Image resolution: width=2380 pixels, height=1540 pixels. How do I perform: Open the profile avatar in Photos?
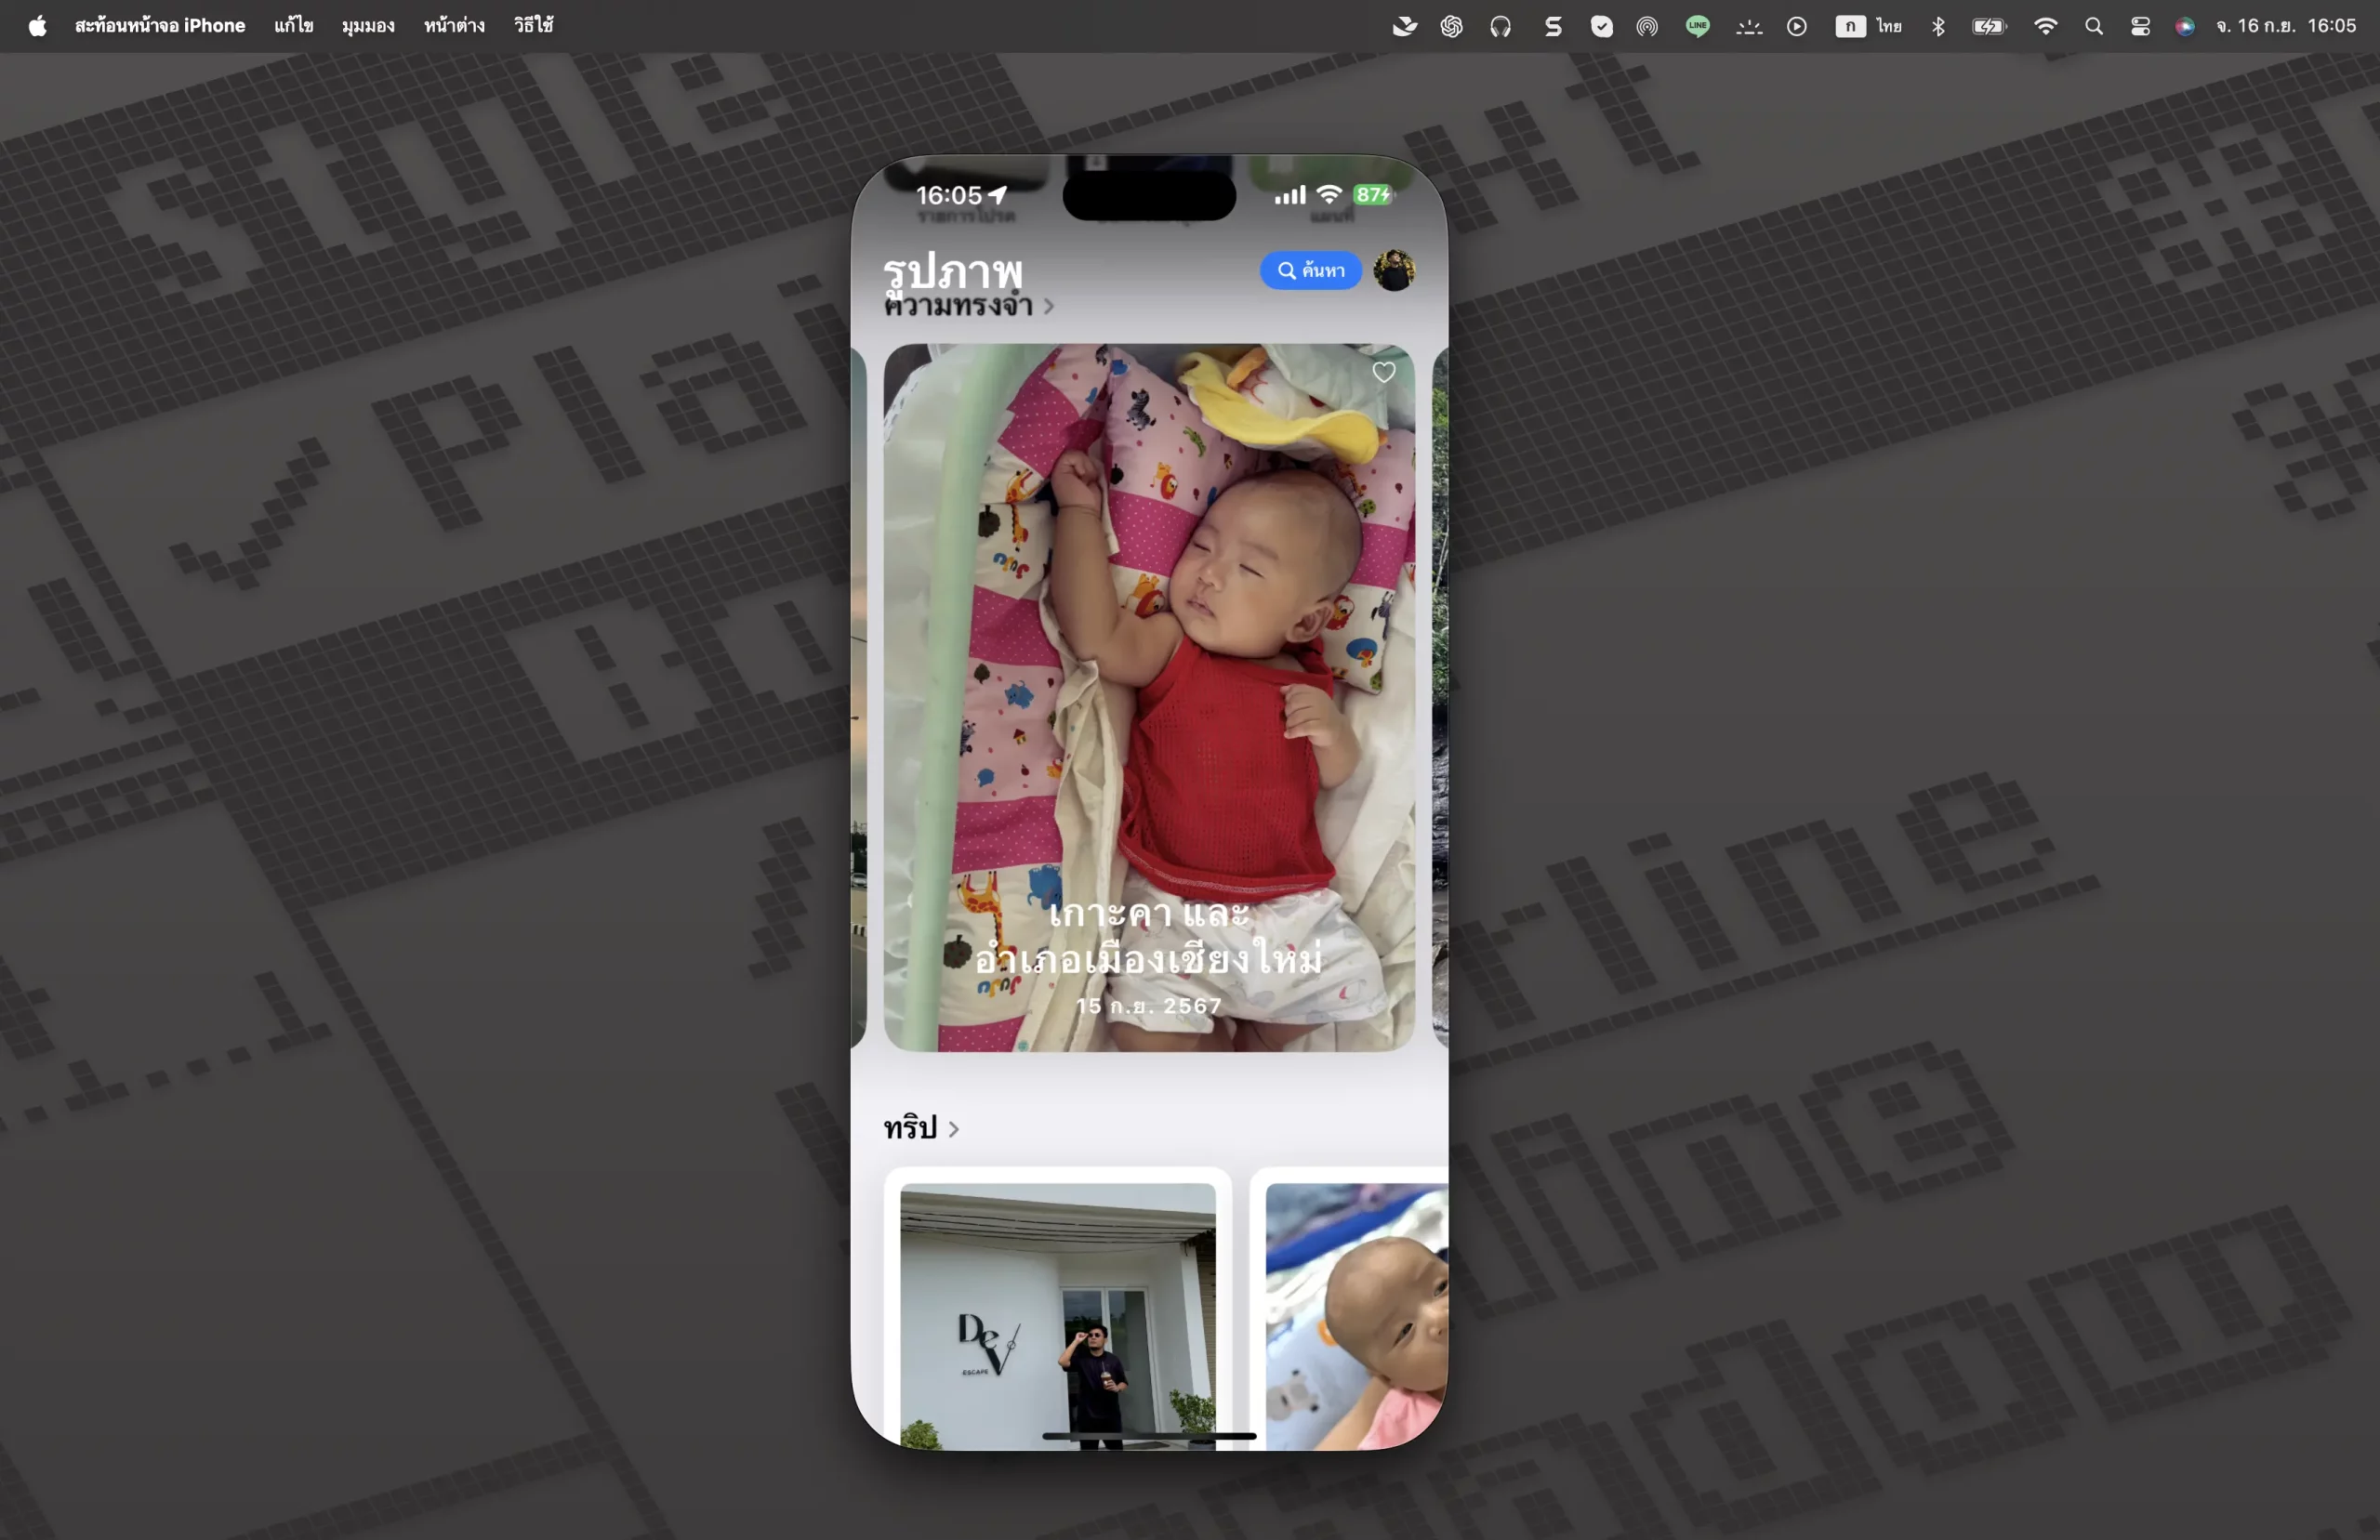(1393, 271)
